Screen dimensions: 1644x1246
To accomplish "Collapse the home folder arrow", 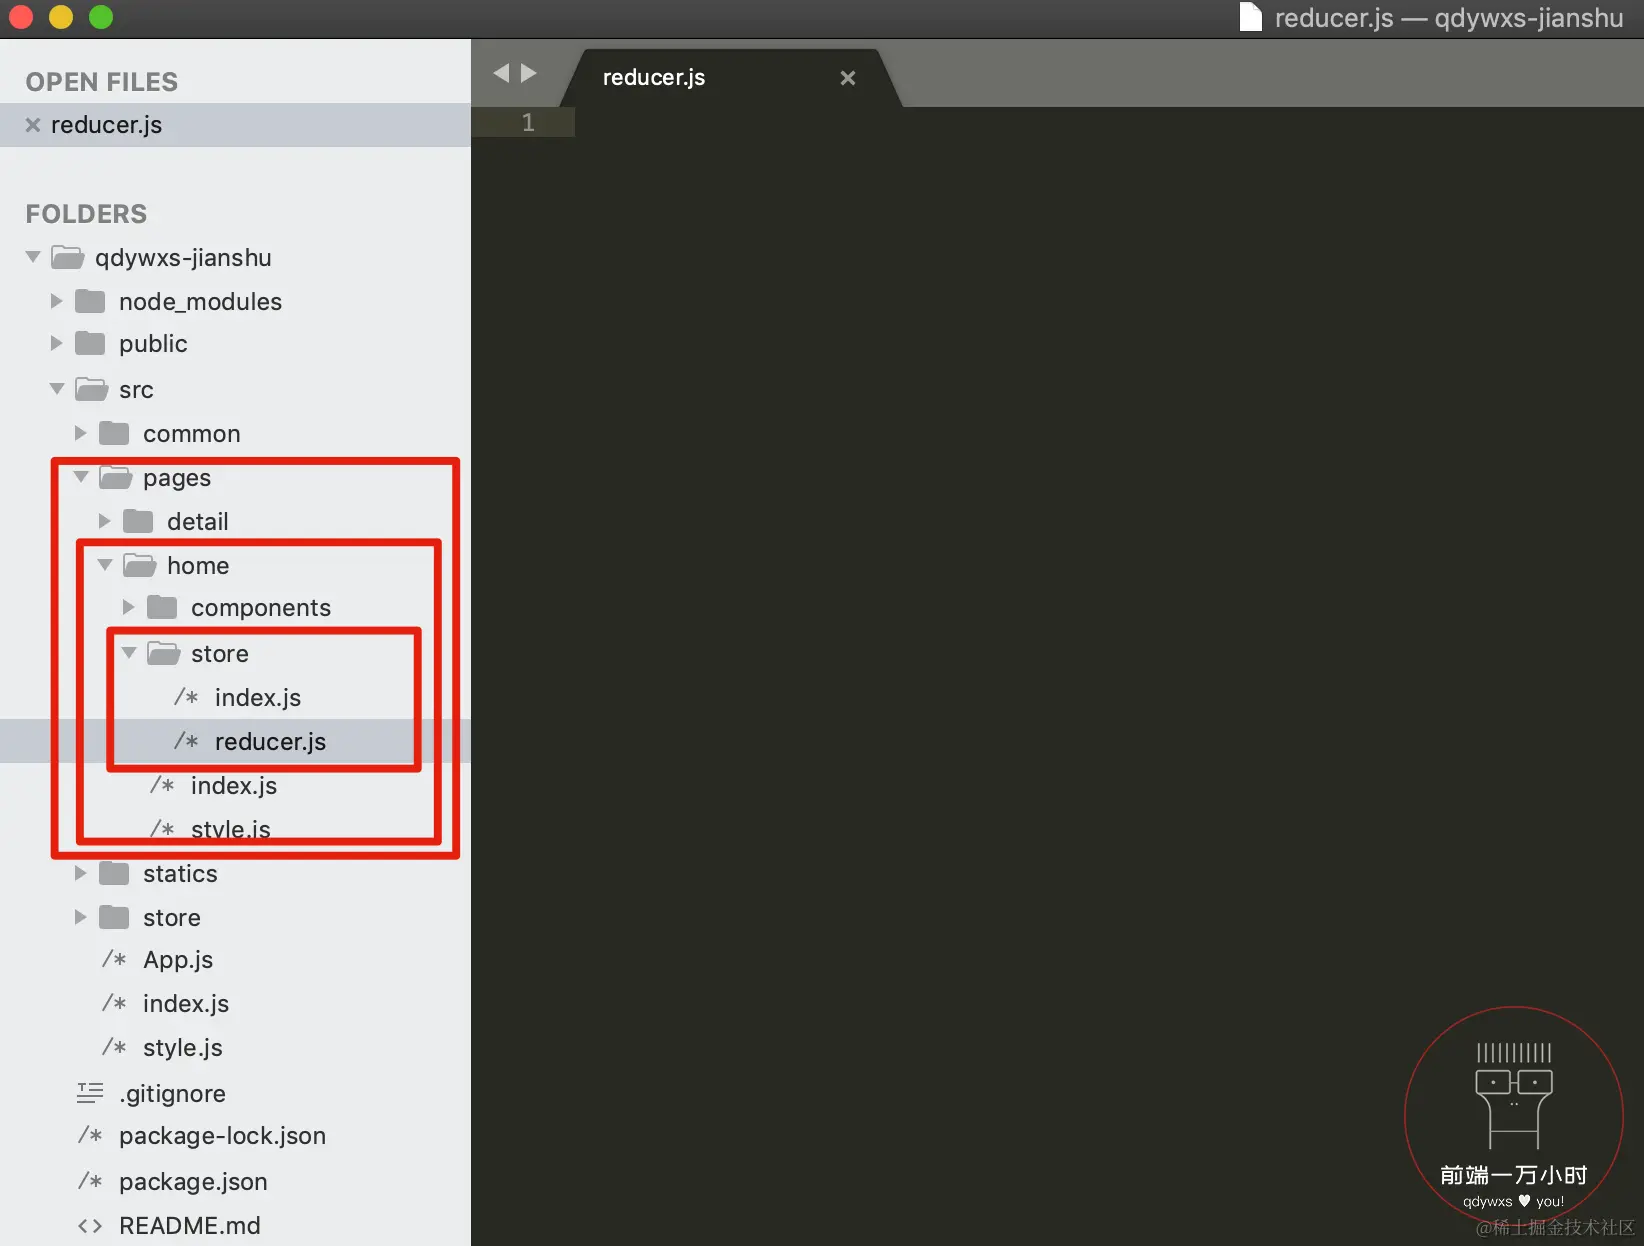I will point(105,565).
